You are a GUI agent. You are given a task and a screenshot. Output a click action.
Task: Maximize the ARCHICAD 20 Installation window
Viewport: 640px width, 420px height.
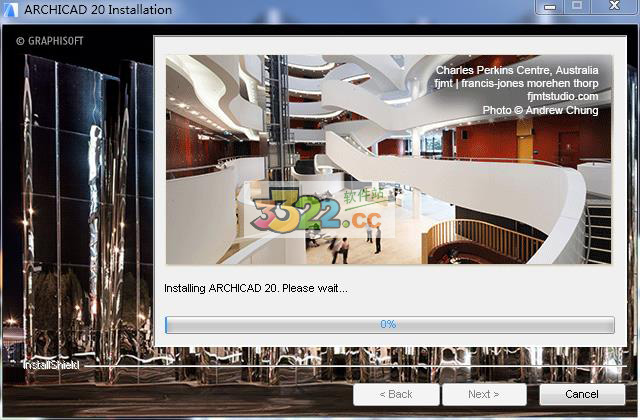tap(577, 7)
